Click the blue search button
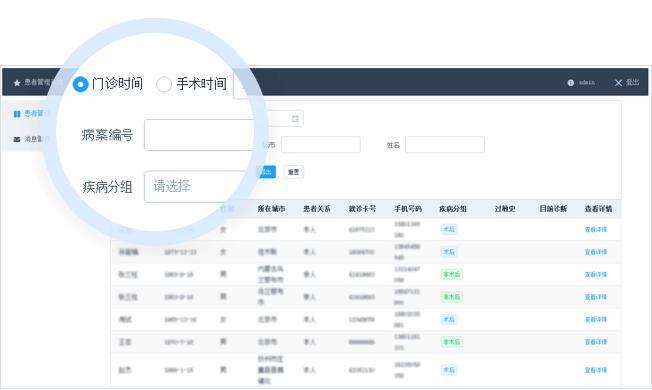The image size is (652, 390). click(266, 172)
